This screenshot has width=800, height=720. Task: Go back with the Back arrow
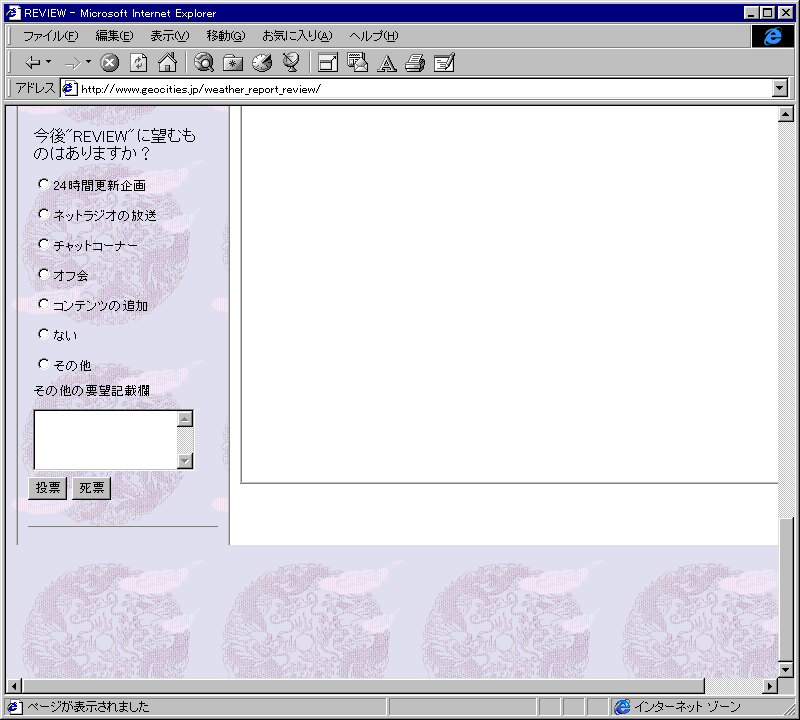tap(33, 63)
